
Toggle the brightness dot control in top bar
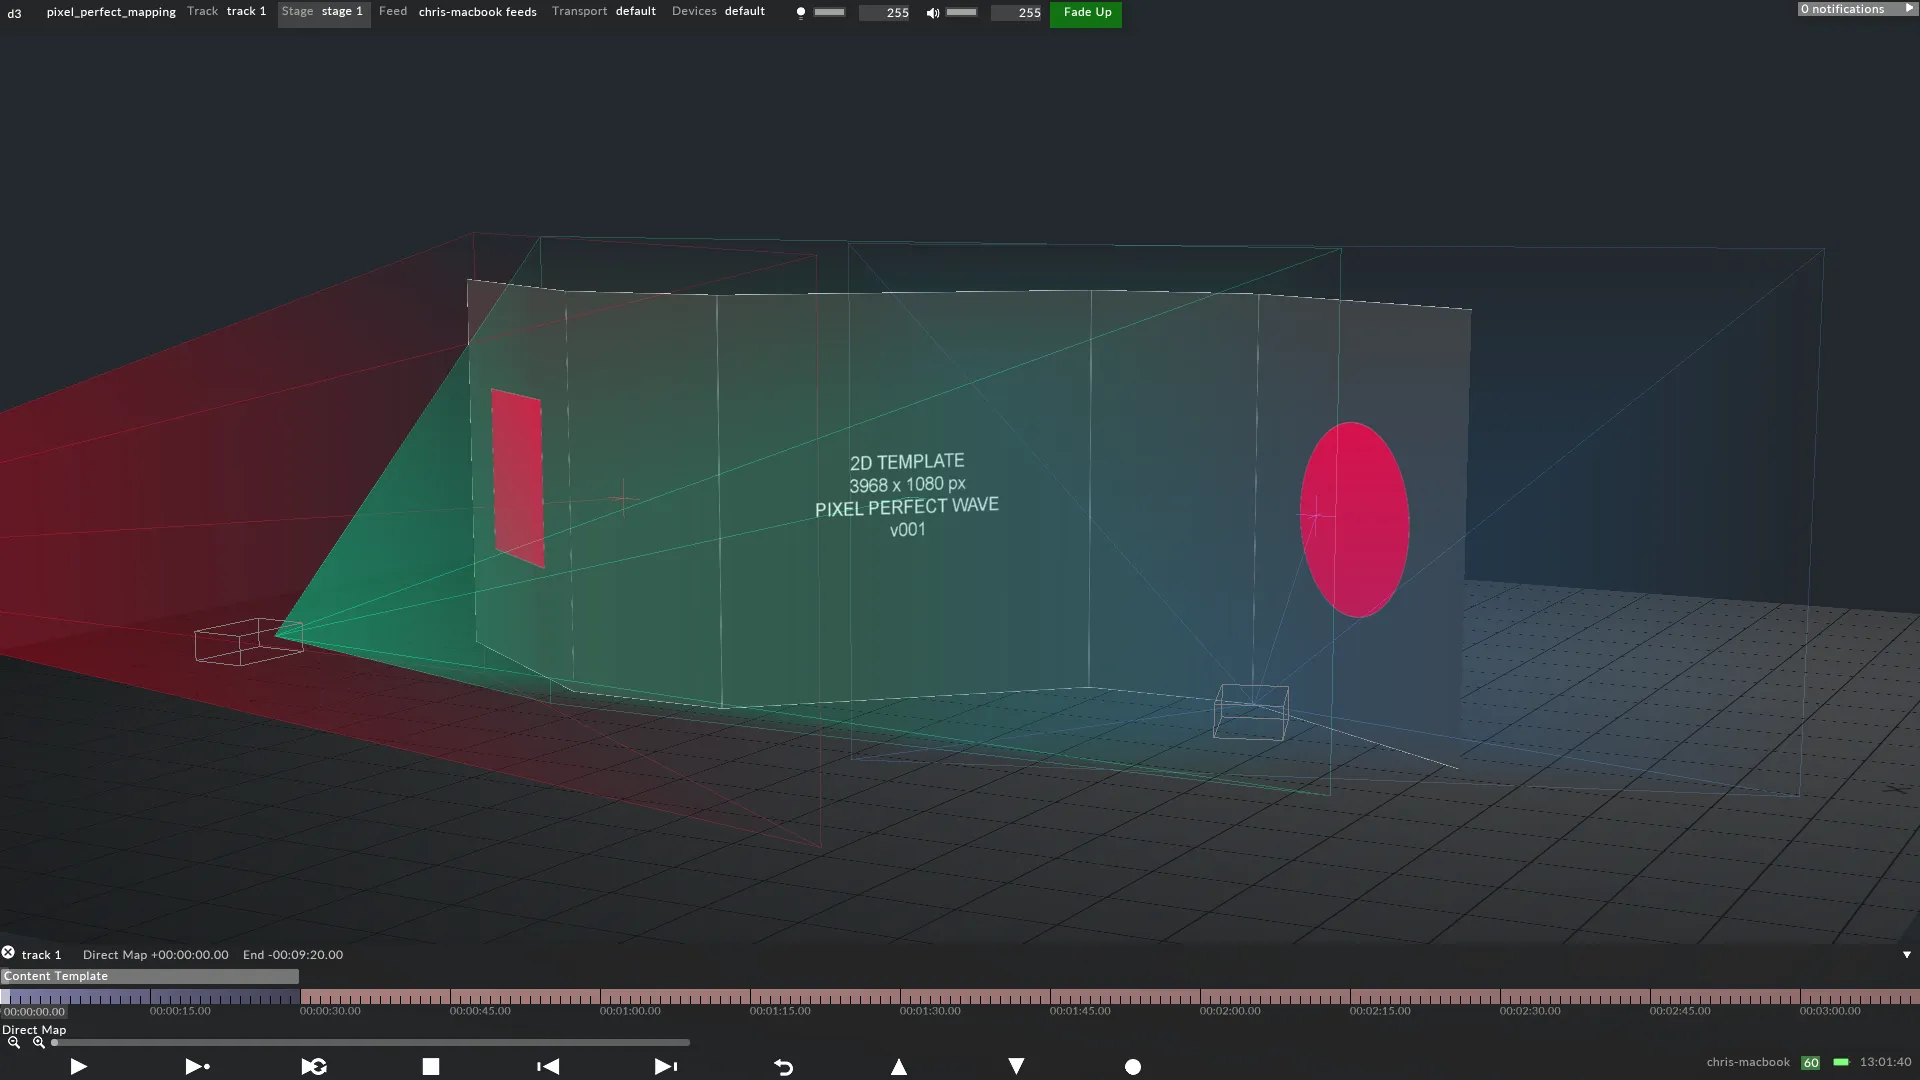pos(800,12)
